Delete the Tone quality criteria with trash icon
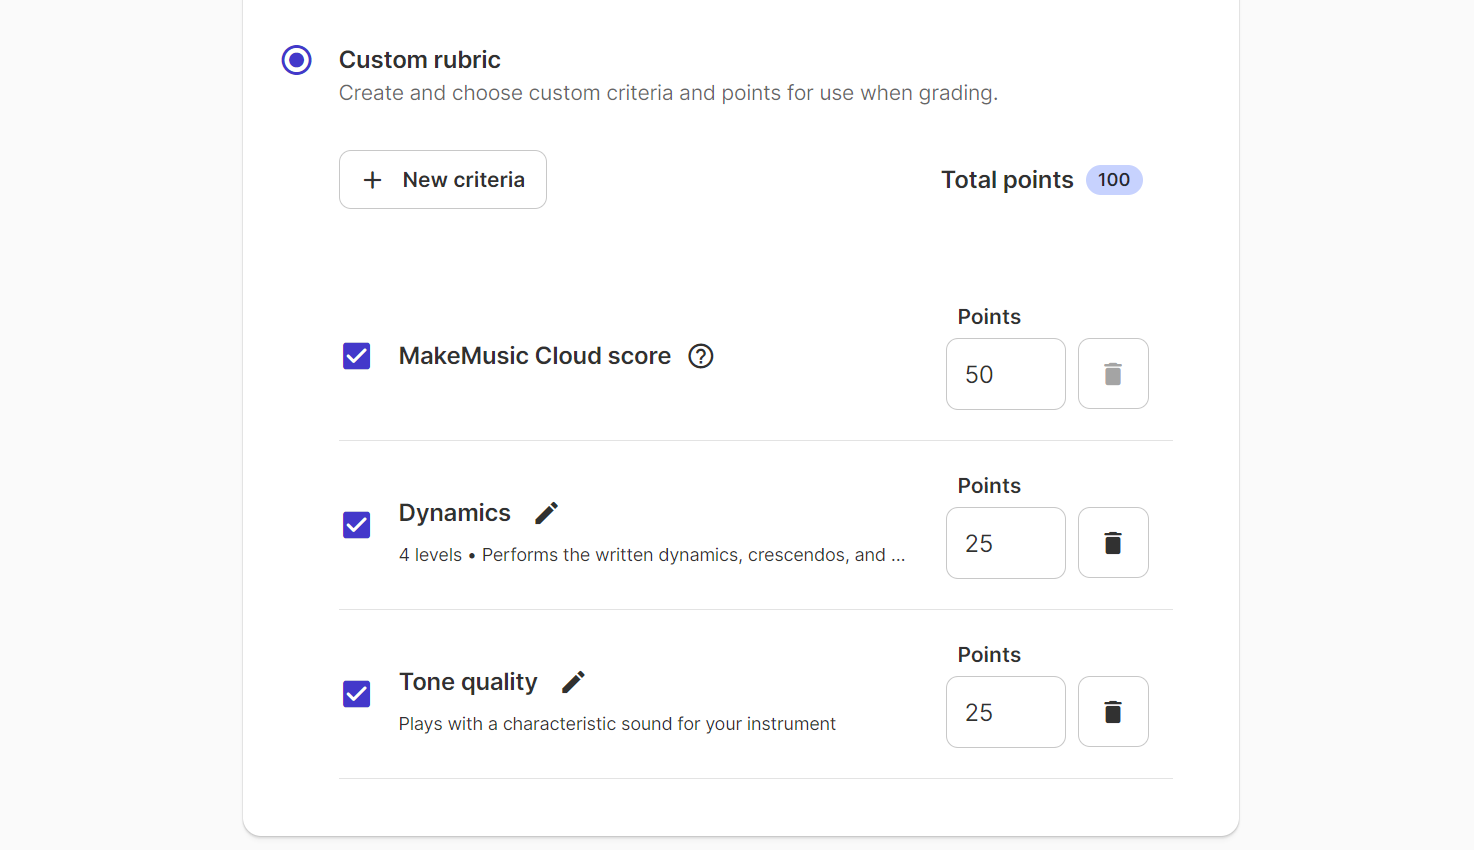Viewport: 1474px width, 850px height. 1113,712
